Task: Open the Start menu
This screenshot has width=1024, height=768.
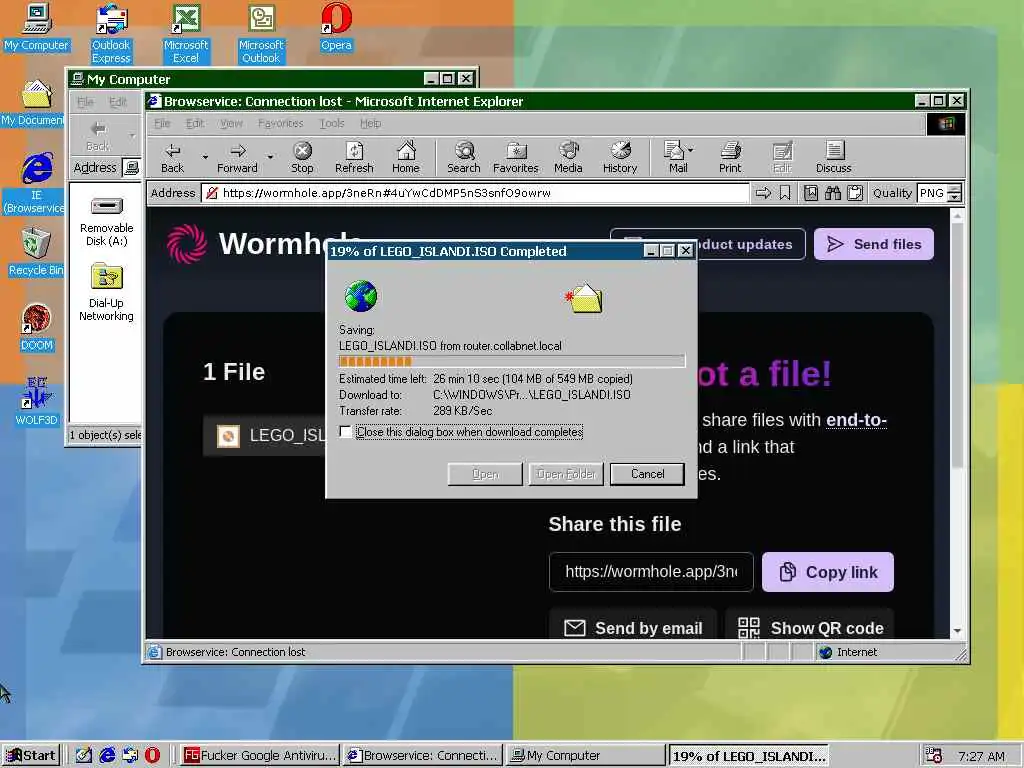Action: tap(31, 756)
